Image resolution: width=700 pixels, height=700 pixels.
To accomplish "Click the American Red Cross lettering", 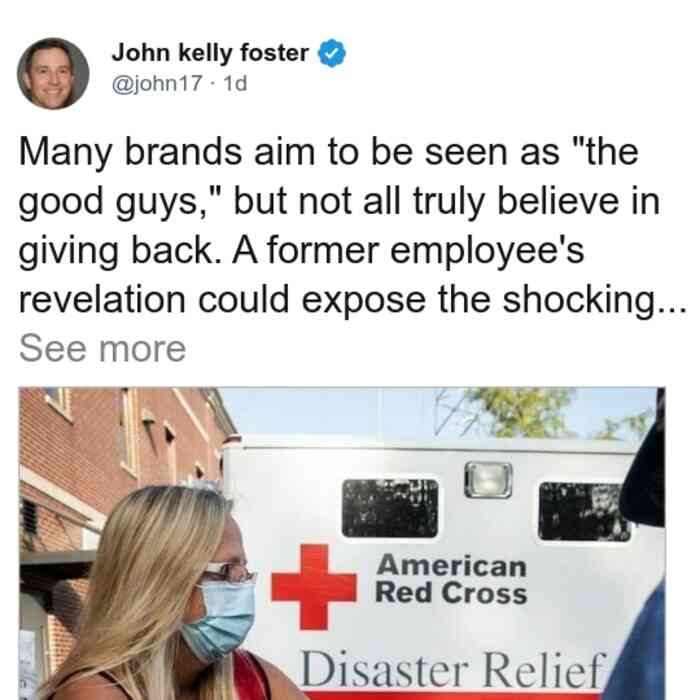I will point(451,579).
